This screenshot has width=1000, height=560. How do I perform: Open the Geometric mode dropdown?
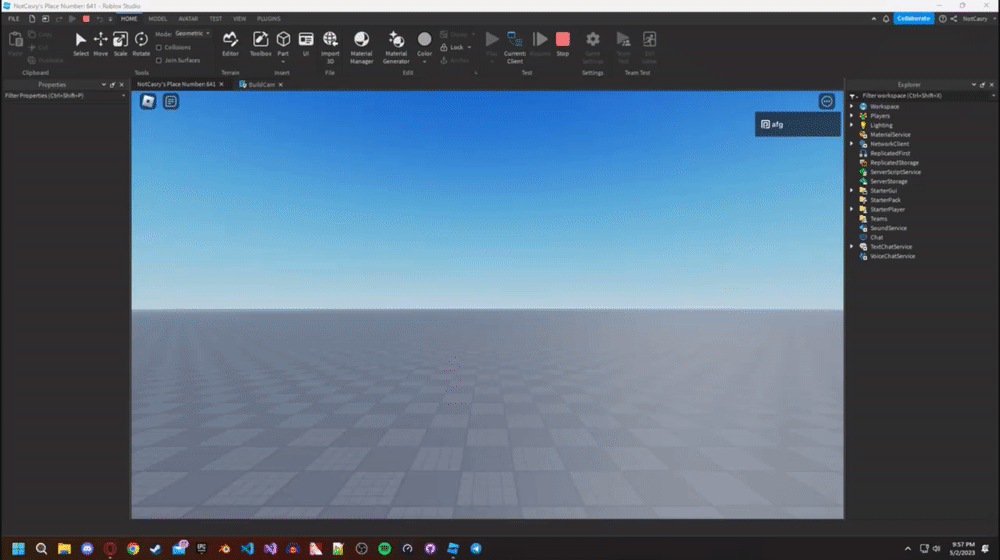[192, 33]
